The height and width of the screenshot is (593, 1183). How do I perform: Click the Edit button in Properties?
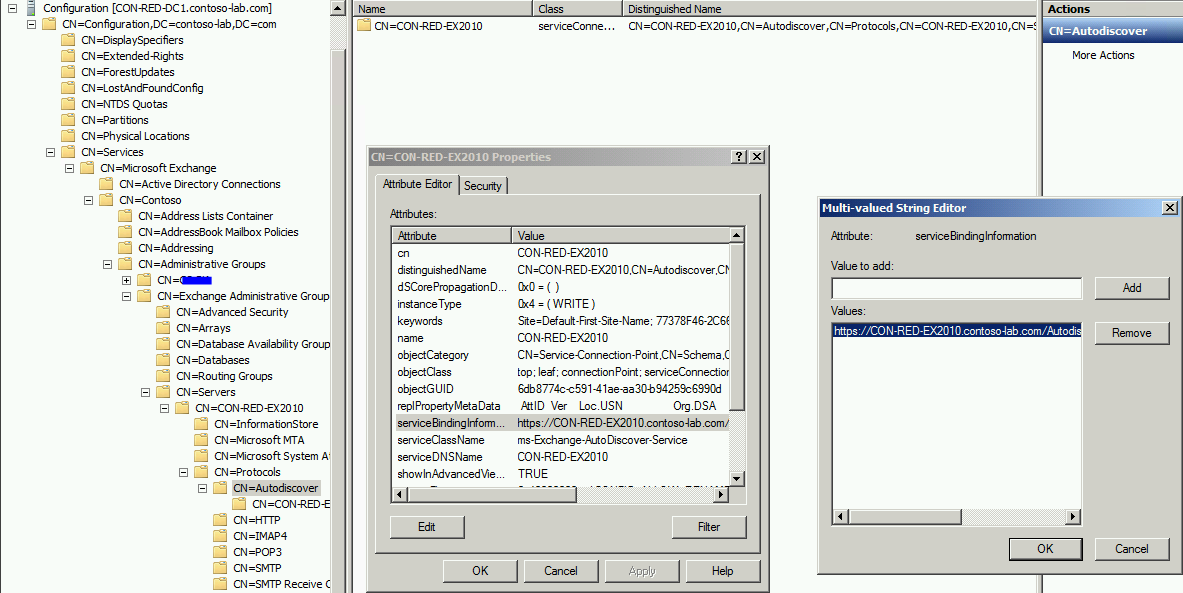pyautogui.click(x=427, y=527)
